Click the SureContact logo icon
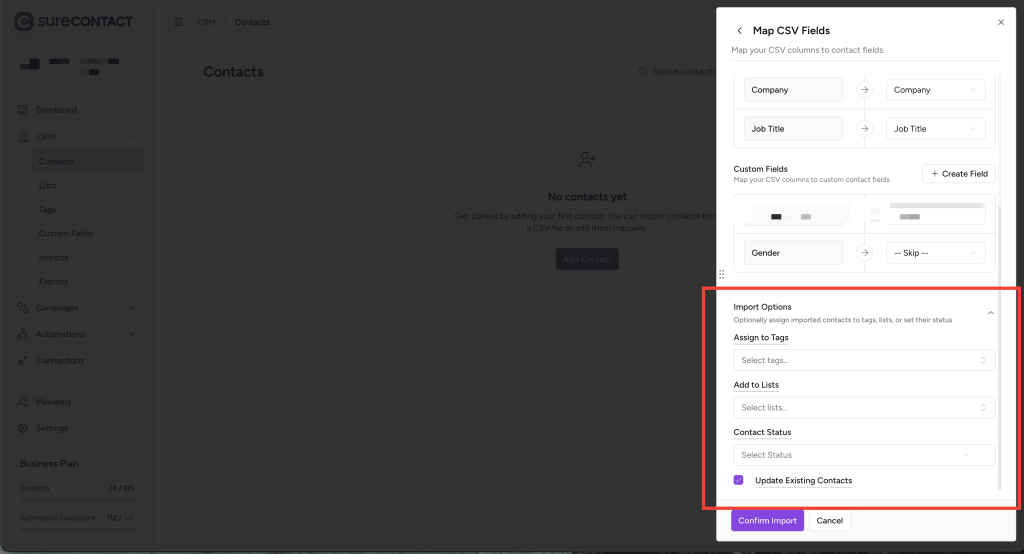The width and height of the screenshot is (1024, 554). click(x=23, y=21)
